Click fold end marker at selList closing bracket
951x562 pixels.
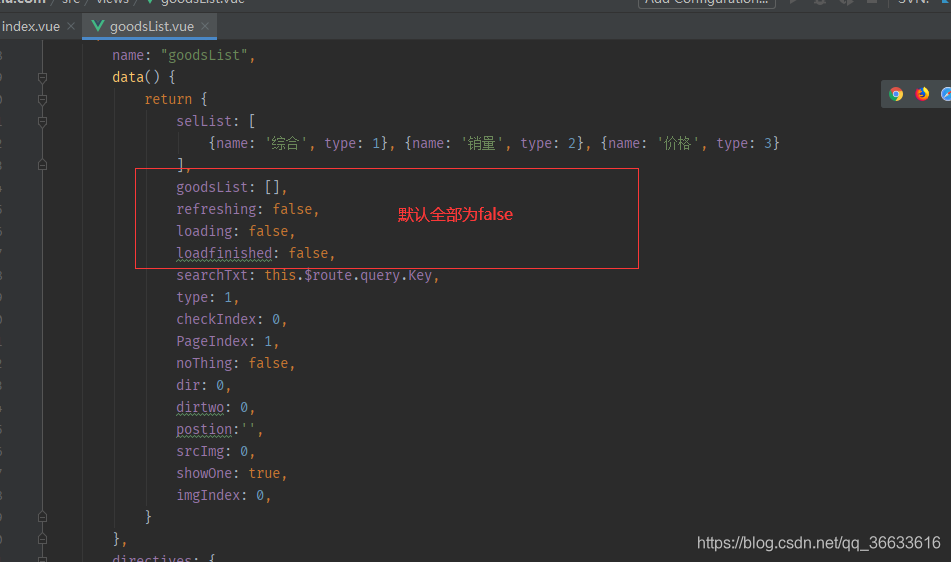click(x=42, y=165)
